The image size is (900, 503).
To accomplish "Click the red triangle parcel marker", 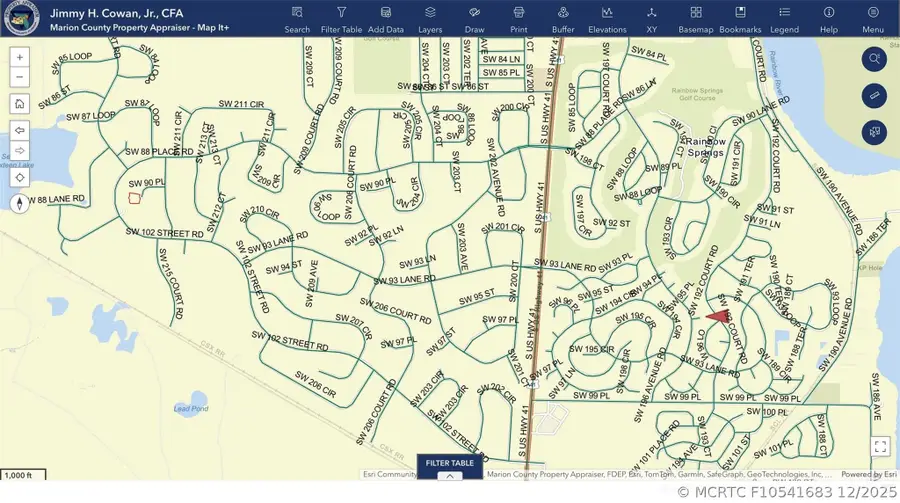I will click(716, 316).
